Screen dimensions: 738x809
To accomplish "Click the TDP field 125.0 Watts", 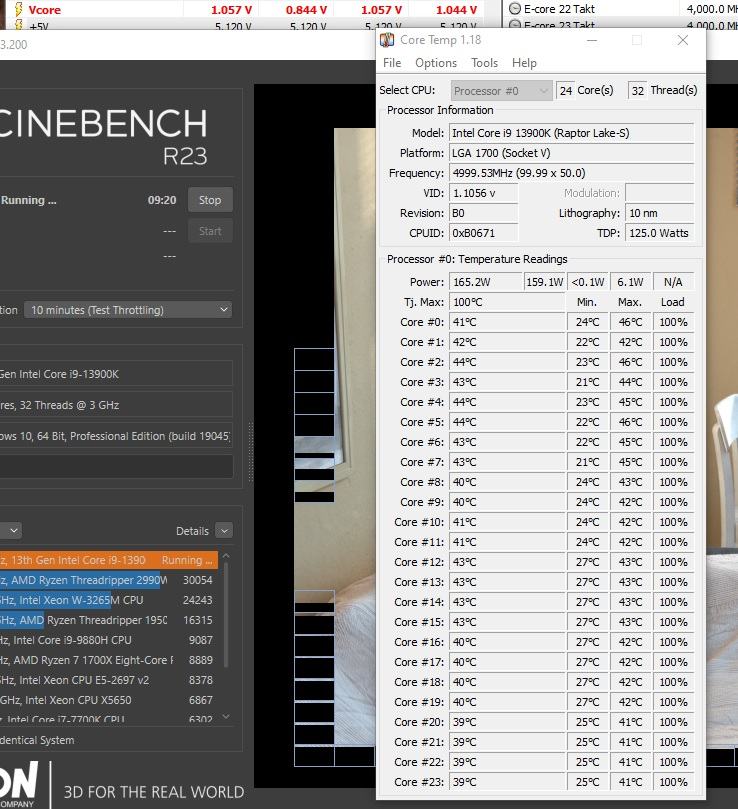I will [660, 233].
